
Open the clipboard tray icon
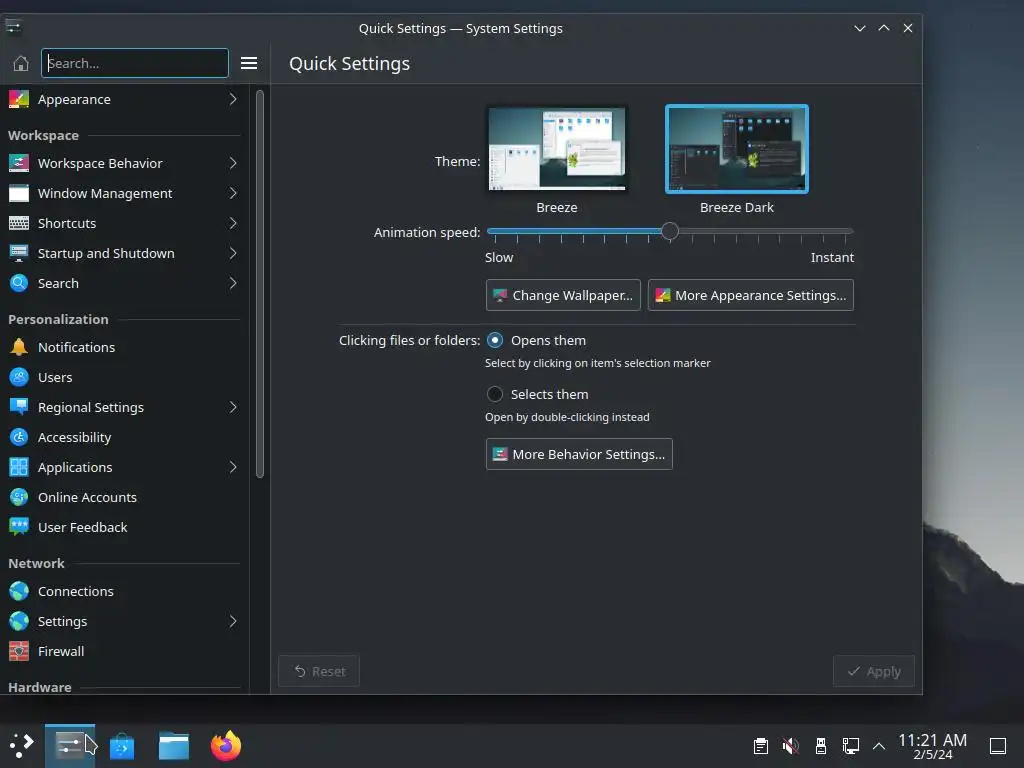point(761,746)
